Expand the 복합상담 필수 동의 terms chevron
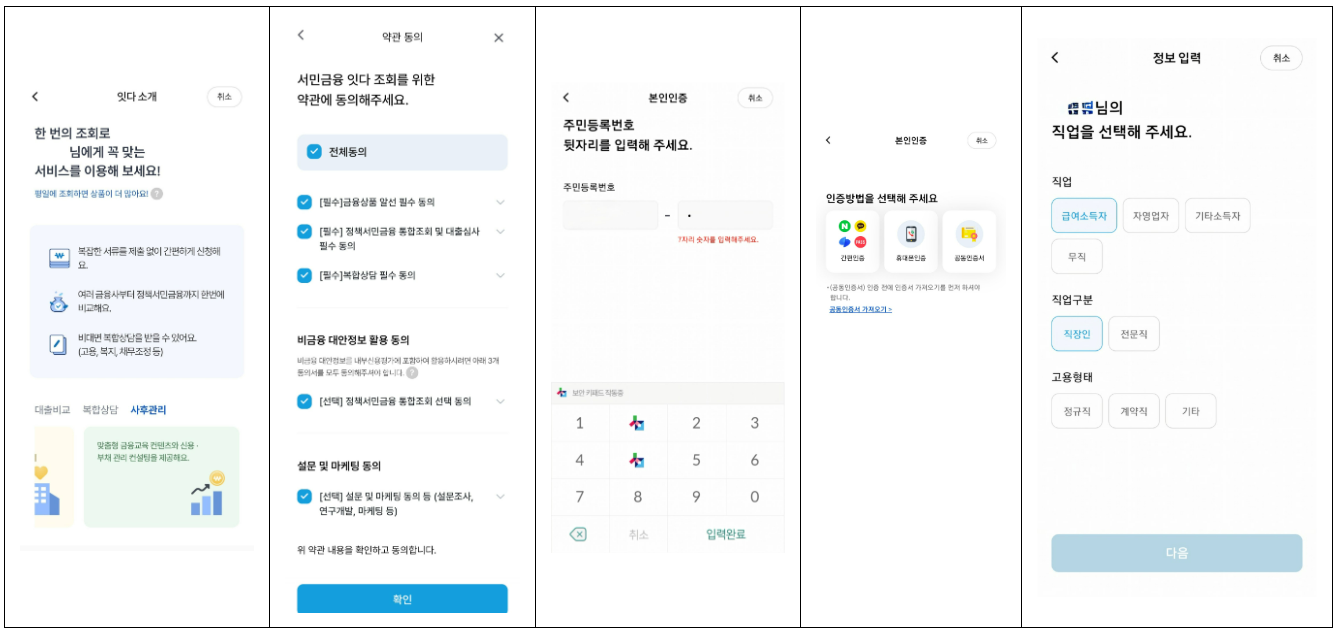 click(x=500, y=276)
